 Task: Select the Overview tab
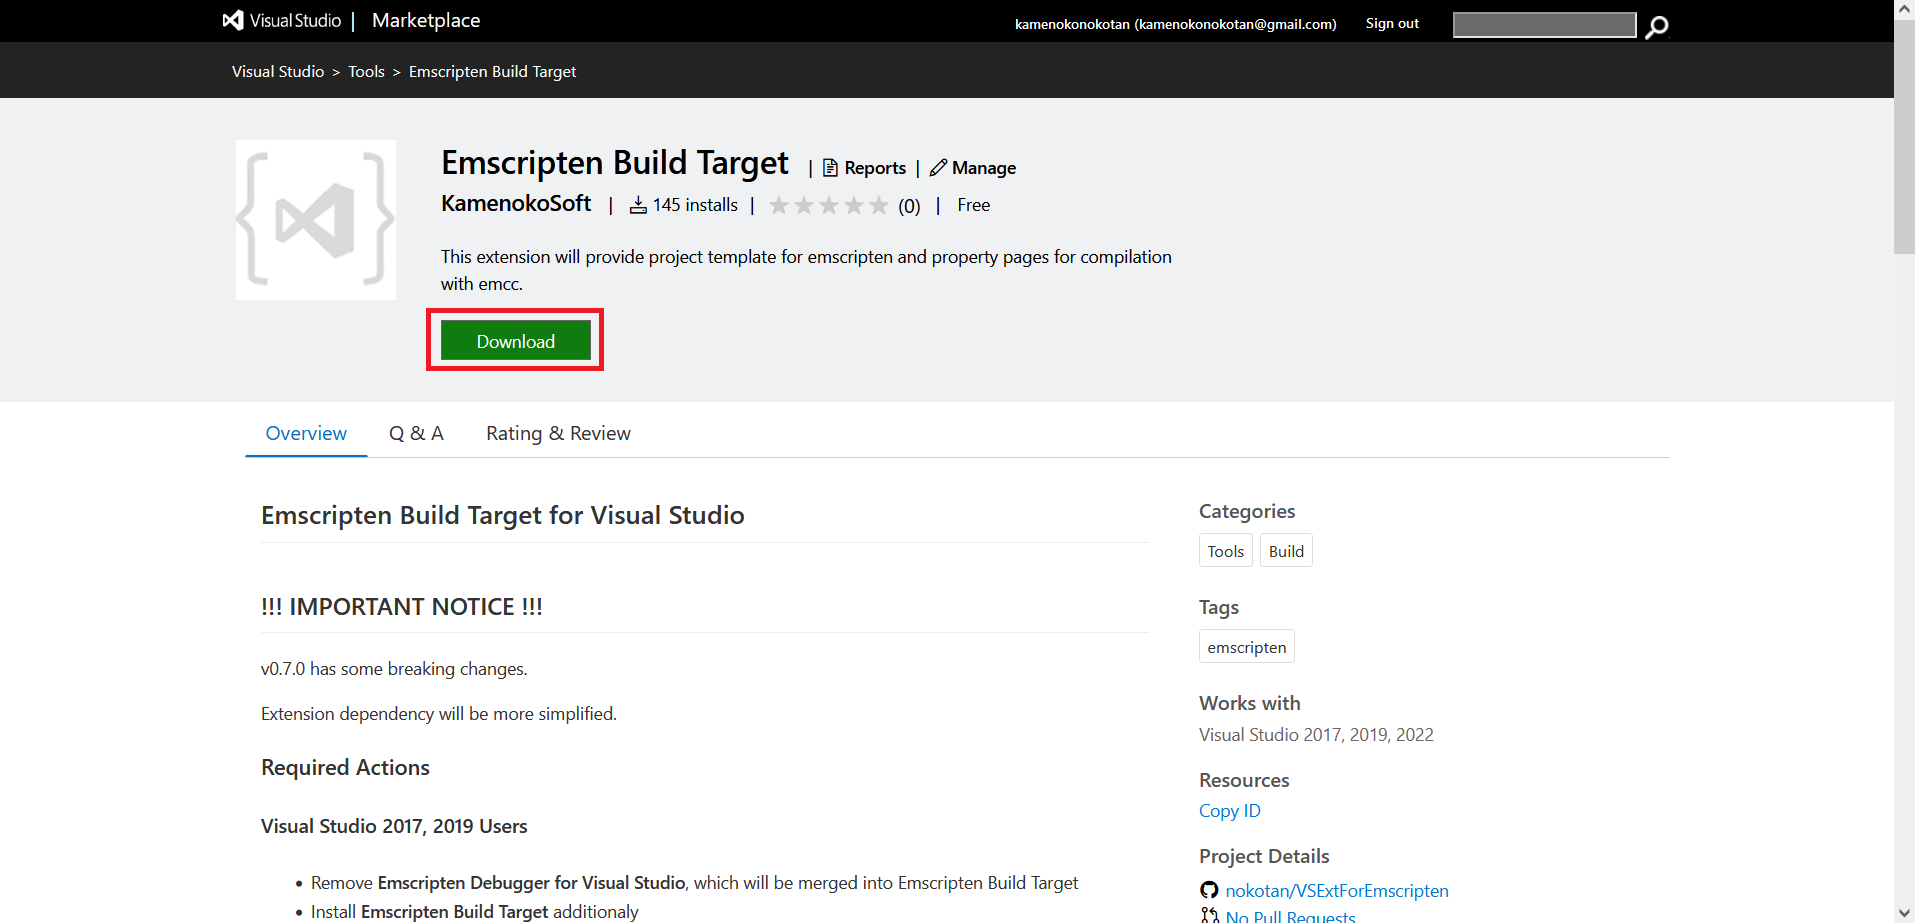(x=306, y=433)
